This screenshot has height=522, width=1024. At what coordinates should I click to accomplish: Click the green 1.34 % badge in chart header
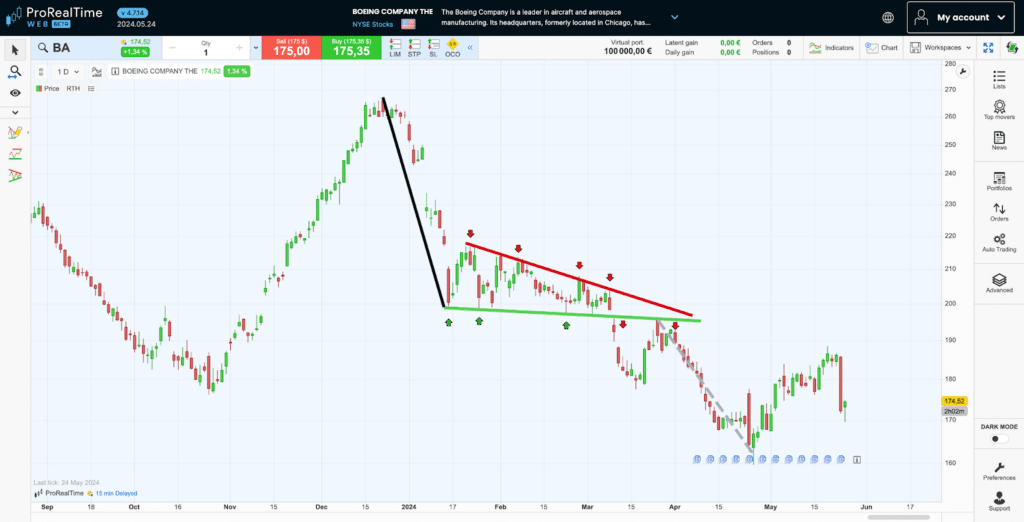coord(236,71)
